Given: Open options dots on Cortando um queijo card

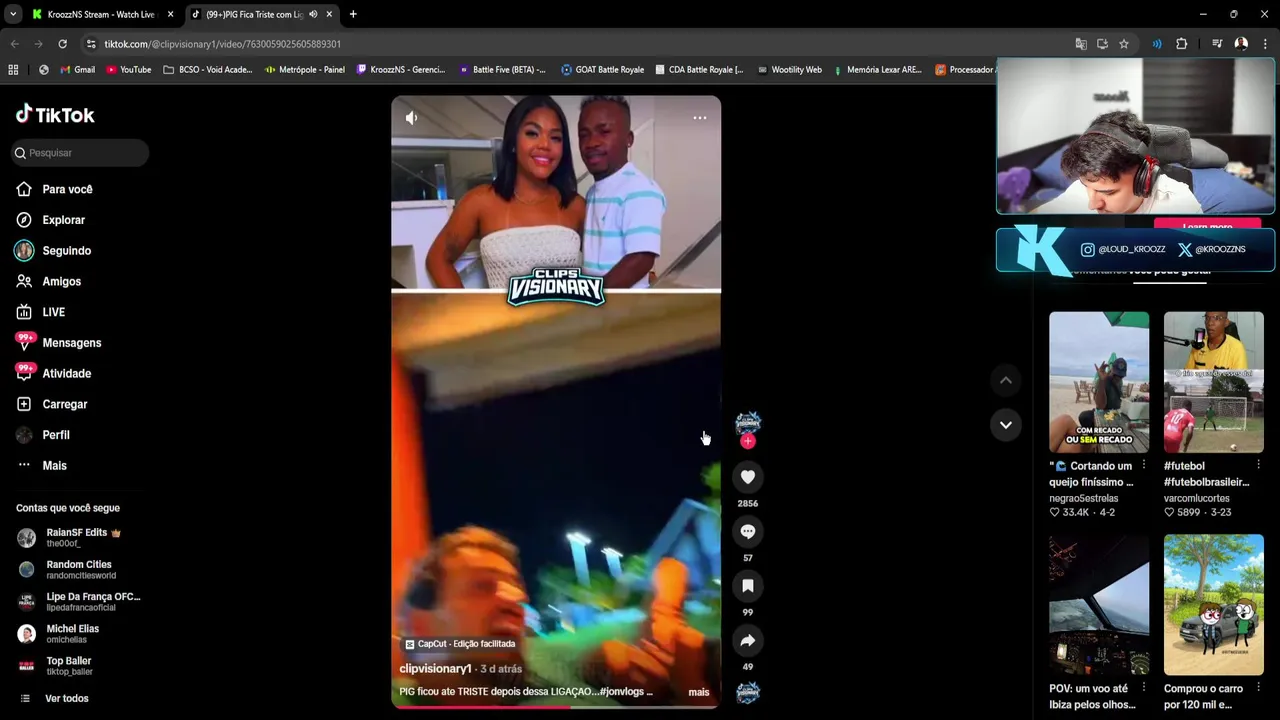Looking at the screenshot, I should (x=1143, y=466).
